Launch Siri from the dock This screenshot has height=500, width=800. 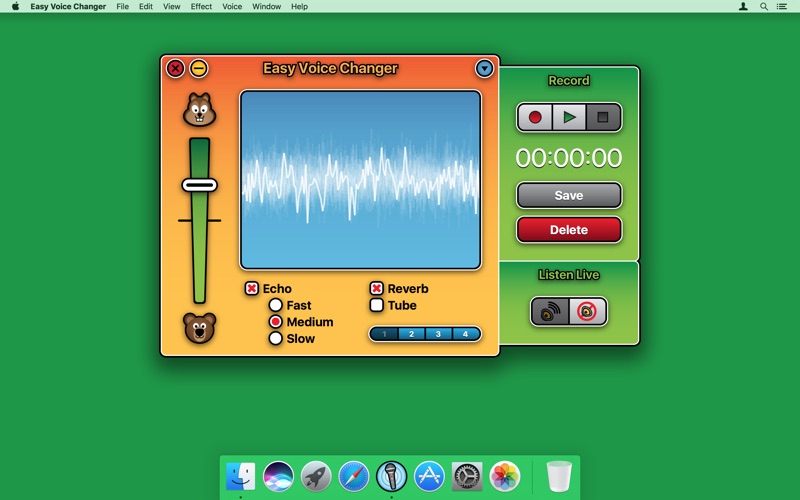tap(278, 477)
